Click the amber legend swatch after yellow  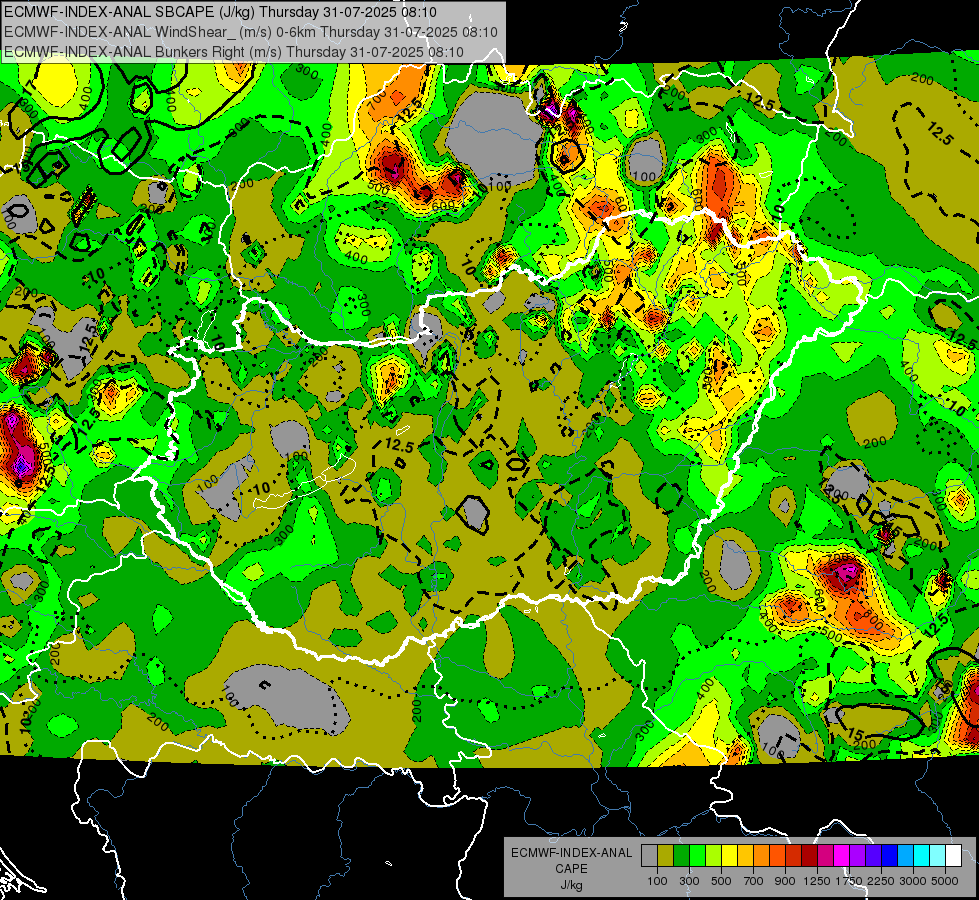pos(745,856)
